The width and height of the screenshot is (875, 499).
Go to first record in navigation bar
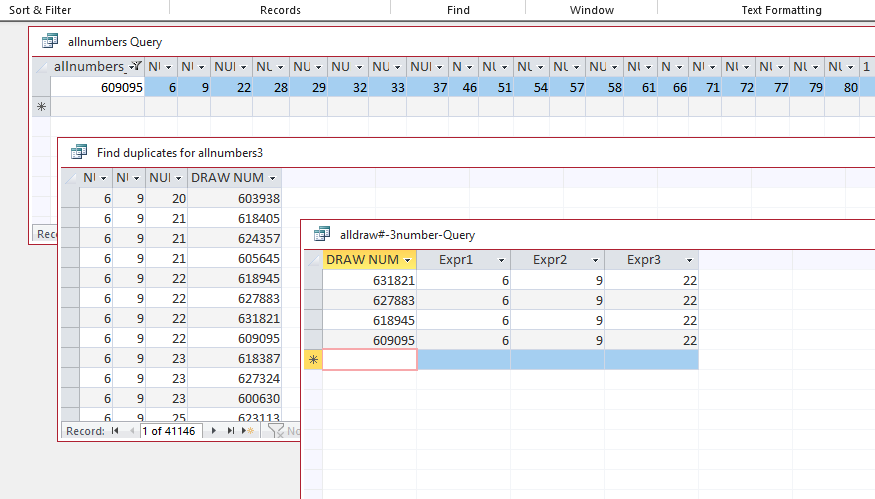click(114, 431)
